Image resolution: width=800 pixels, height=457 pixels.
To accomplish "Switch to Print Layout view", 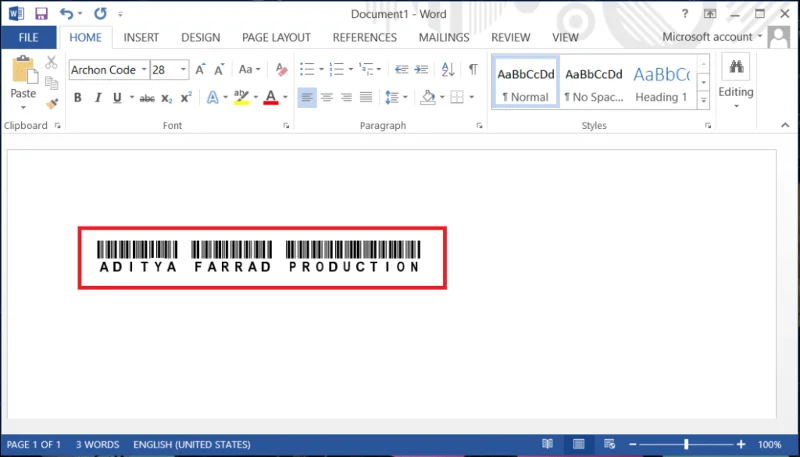I will pos(579,444).
